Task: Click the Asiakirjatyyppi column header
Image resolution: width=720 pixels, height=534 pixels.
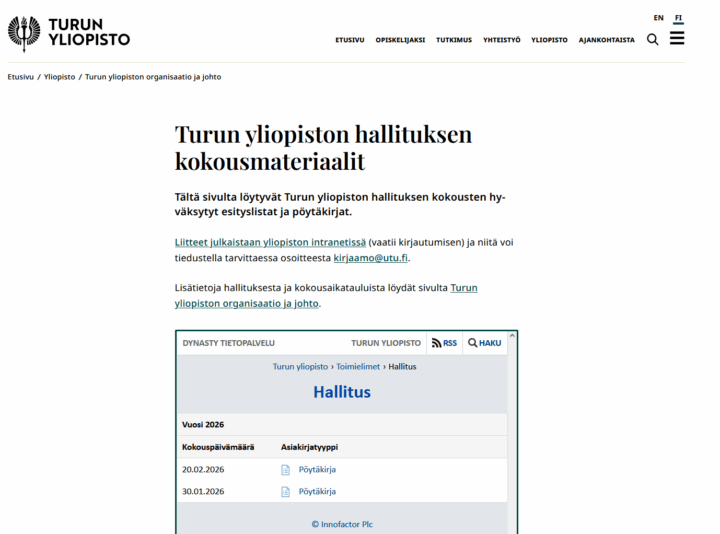Action: click(x=309, y=447)
